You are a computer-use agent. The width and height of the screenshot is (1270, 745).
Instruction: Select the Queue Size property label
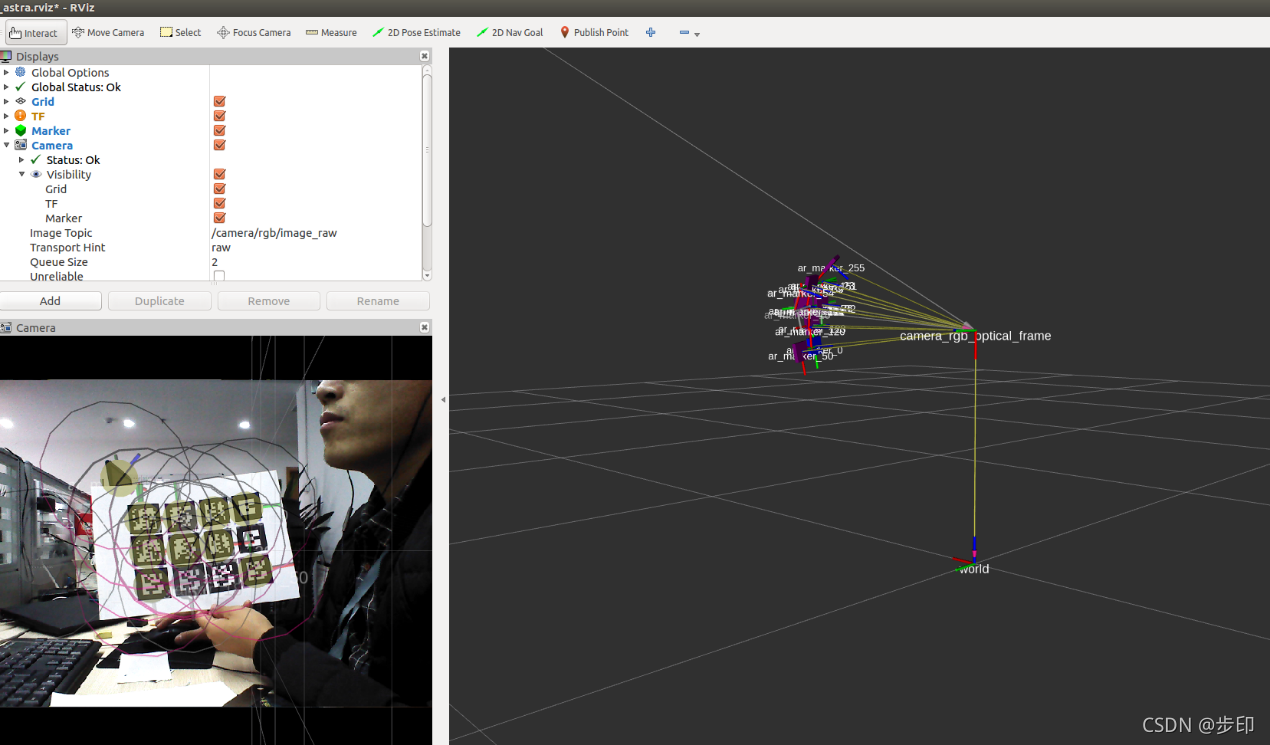(59, 262)
